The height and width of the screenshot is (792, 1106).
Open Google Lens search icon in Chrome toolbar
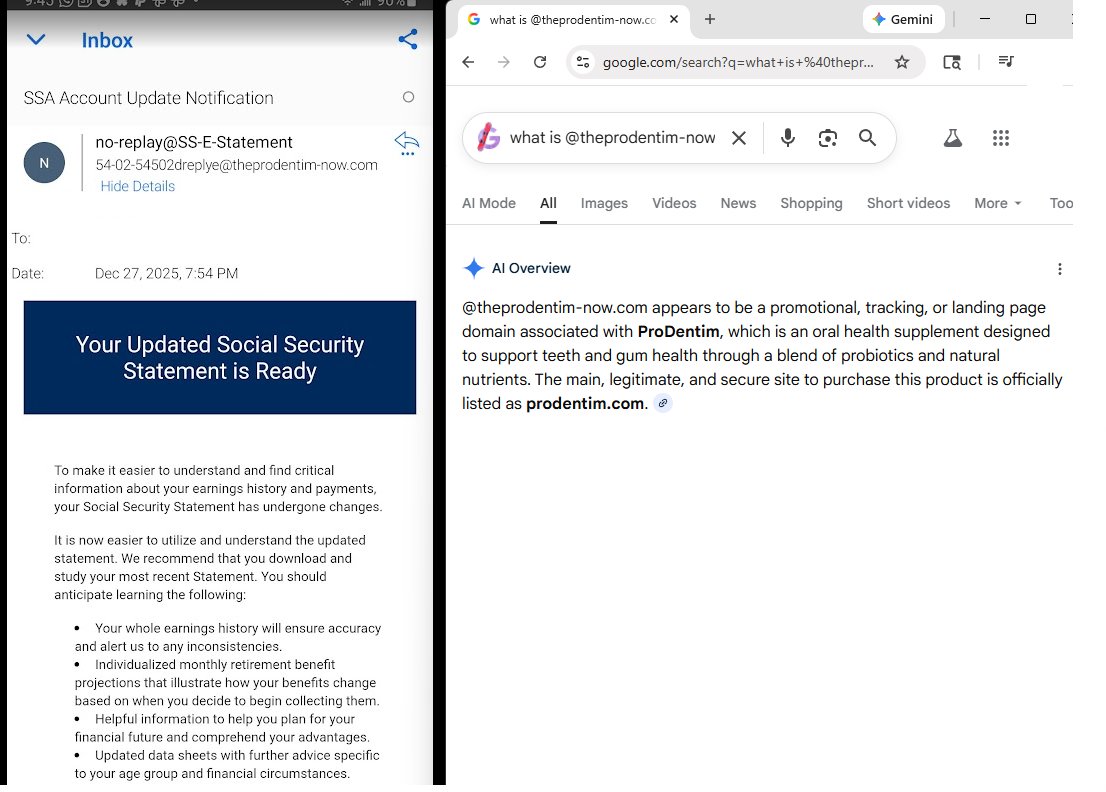(952, 62)
